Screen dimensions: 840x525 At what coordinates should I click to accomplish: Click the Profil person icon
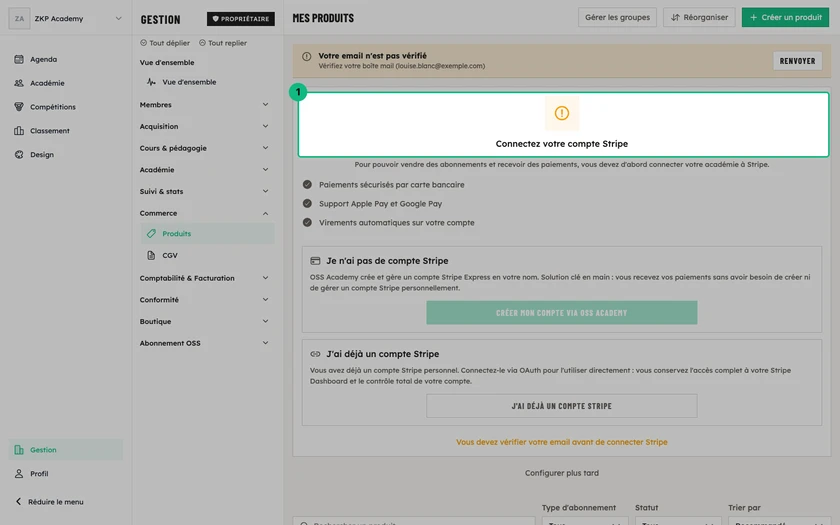click(x=19, y=474)
